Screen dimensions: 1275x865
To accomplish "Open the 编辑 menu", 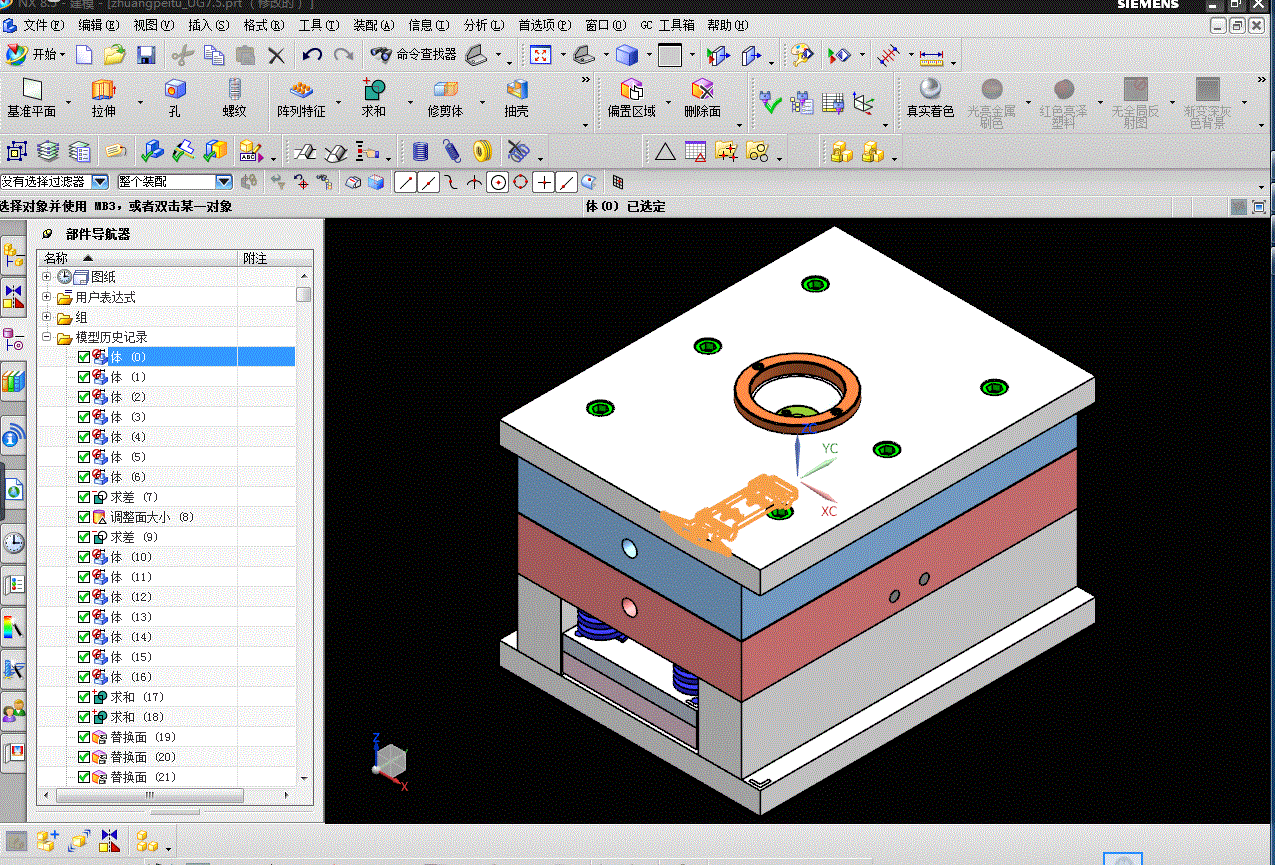I will 98,25.
